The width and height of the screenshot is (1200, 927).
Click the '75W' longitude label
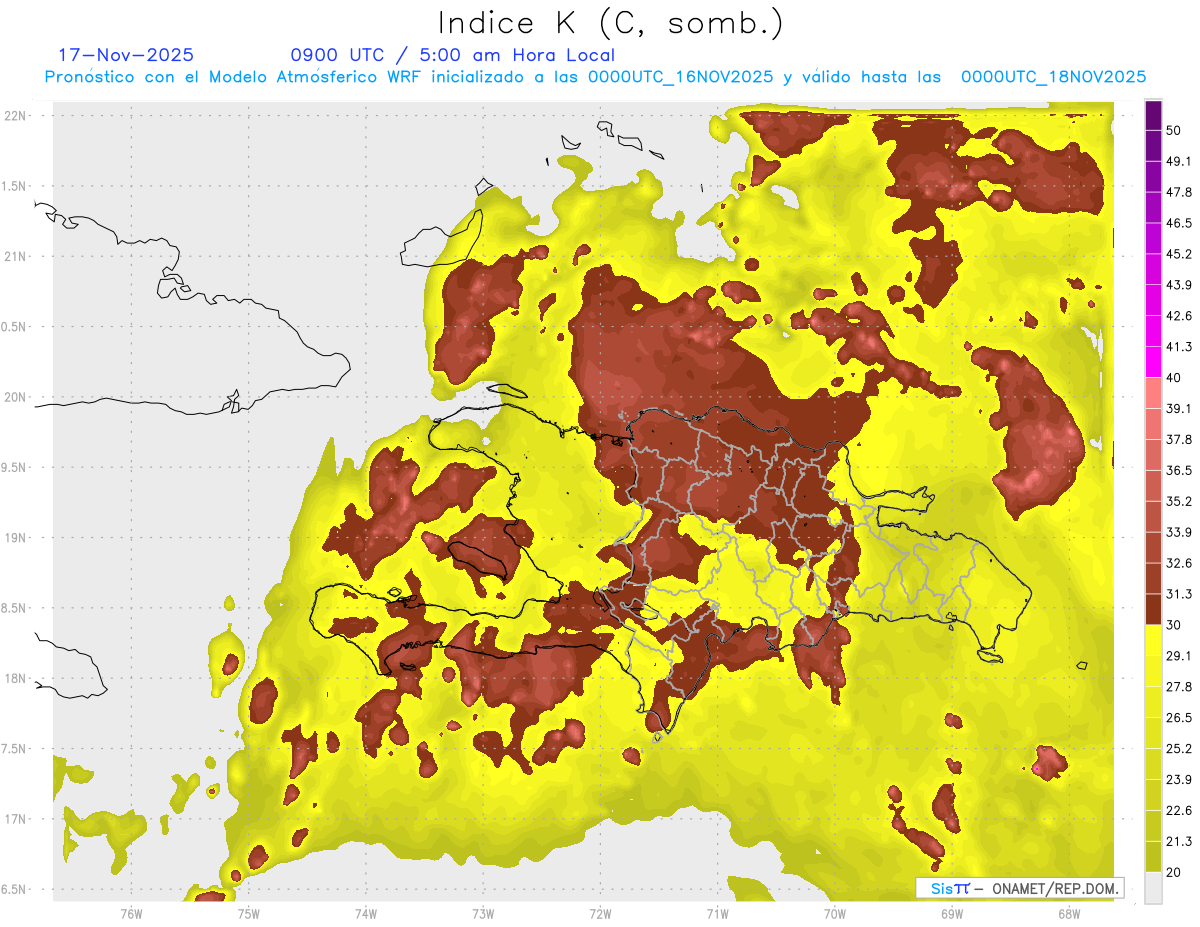coord(249,914)
